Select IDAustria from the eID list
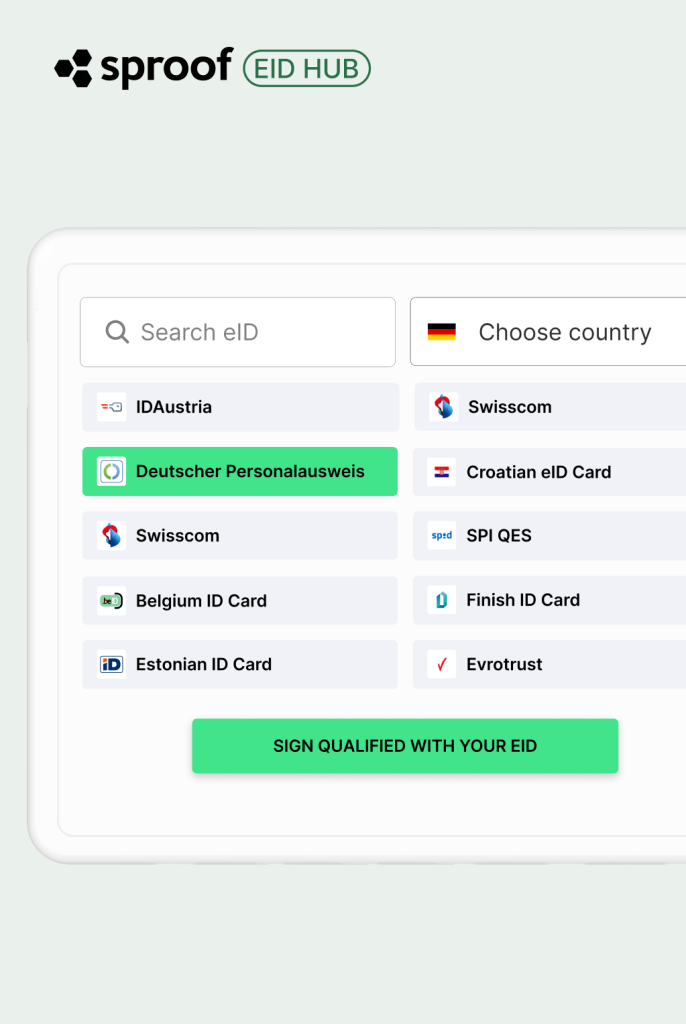This screenshot has height=1024, width=686. (x=240, y=407)
